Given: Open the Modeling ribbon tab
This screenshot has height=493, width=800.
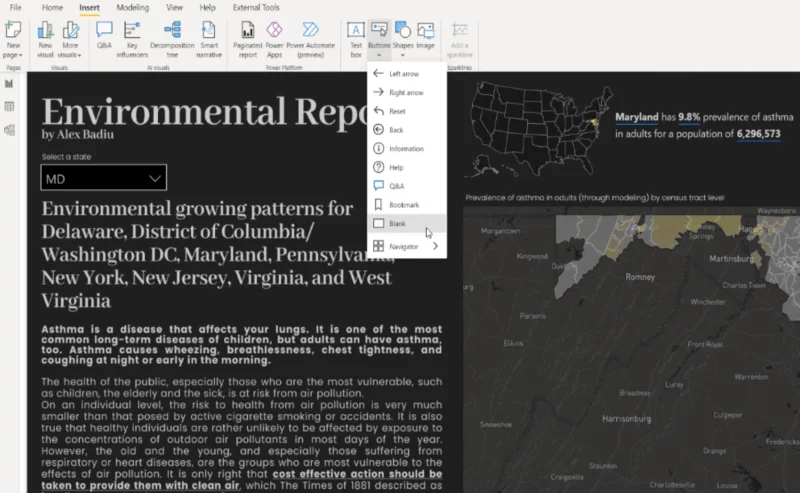Looking at the screenshot, I should [x=133, y=8].
